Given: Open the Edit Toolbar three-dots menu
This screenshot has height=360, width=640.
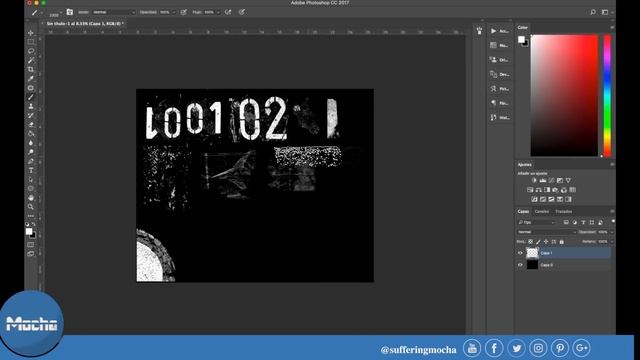Looking at the screenshot, I should coord(31,216).
